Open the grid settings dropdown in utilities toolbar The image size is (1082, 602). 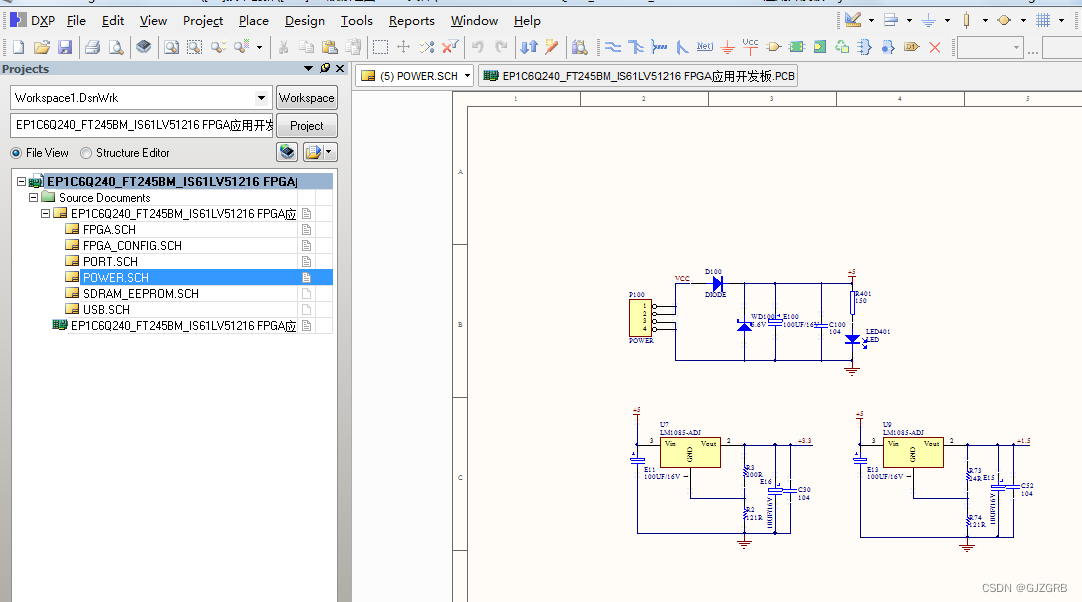[x=1061, y=20]
